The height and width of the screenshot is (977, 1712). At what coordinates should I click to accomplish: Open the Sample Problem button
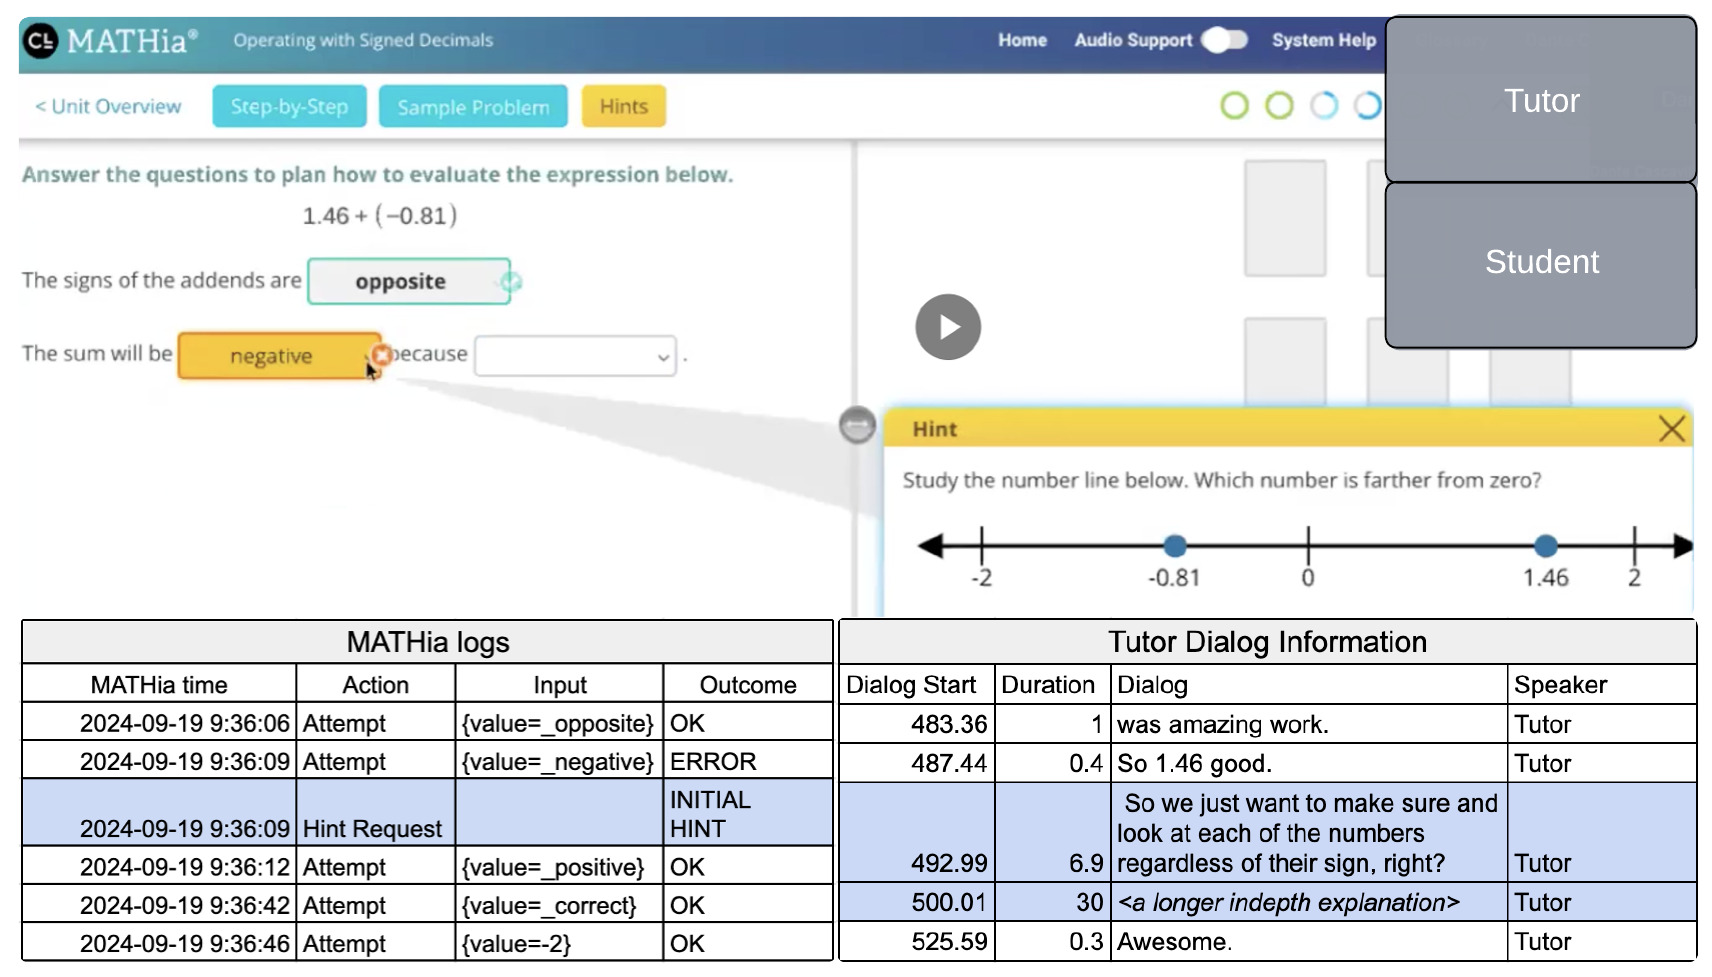click(x=473, y=107)
